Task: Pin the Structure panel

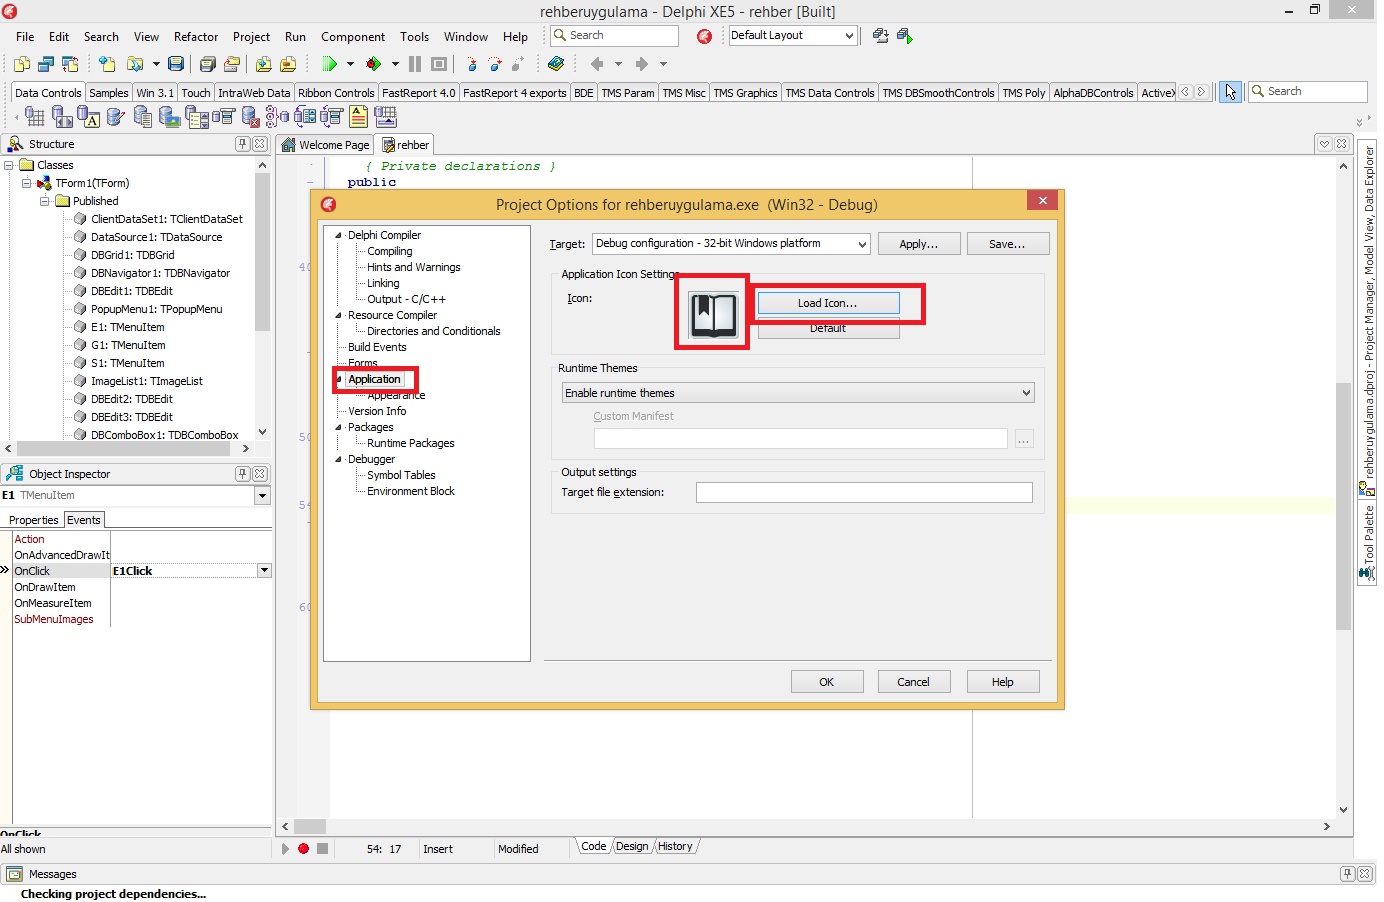Action: coord(243,143)
